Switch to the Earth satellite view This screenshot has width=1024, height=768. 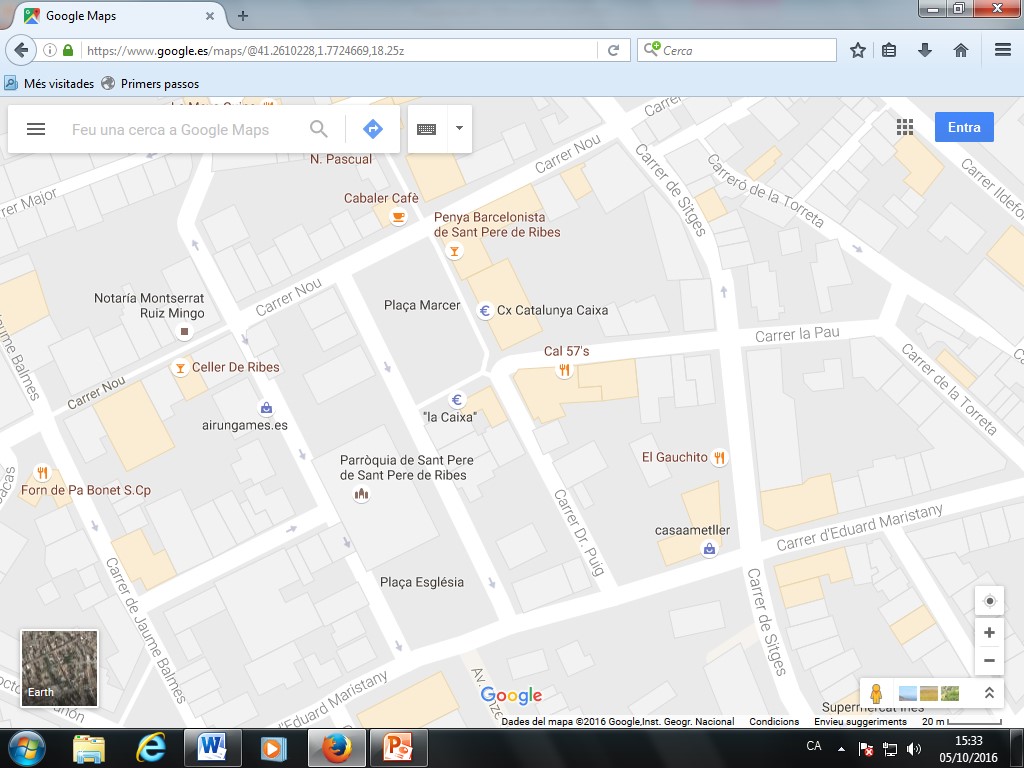[x=60, y=667]
